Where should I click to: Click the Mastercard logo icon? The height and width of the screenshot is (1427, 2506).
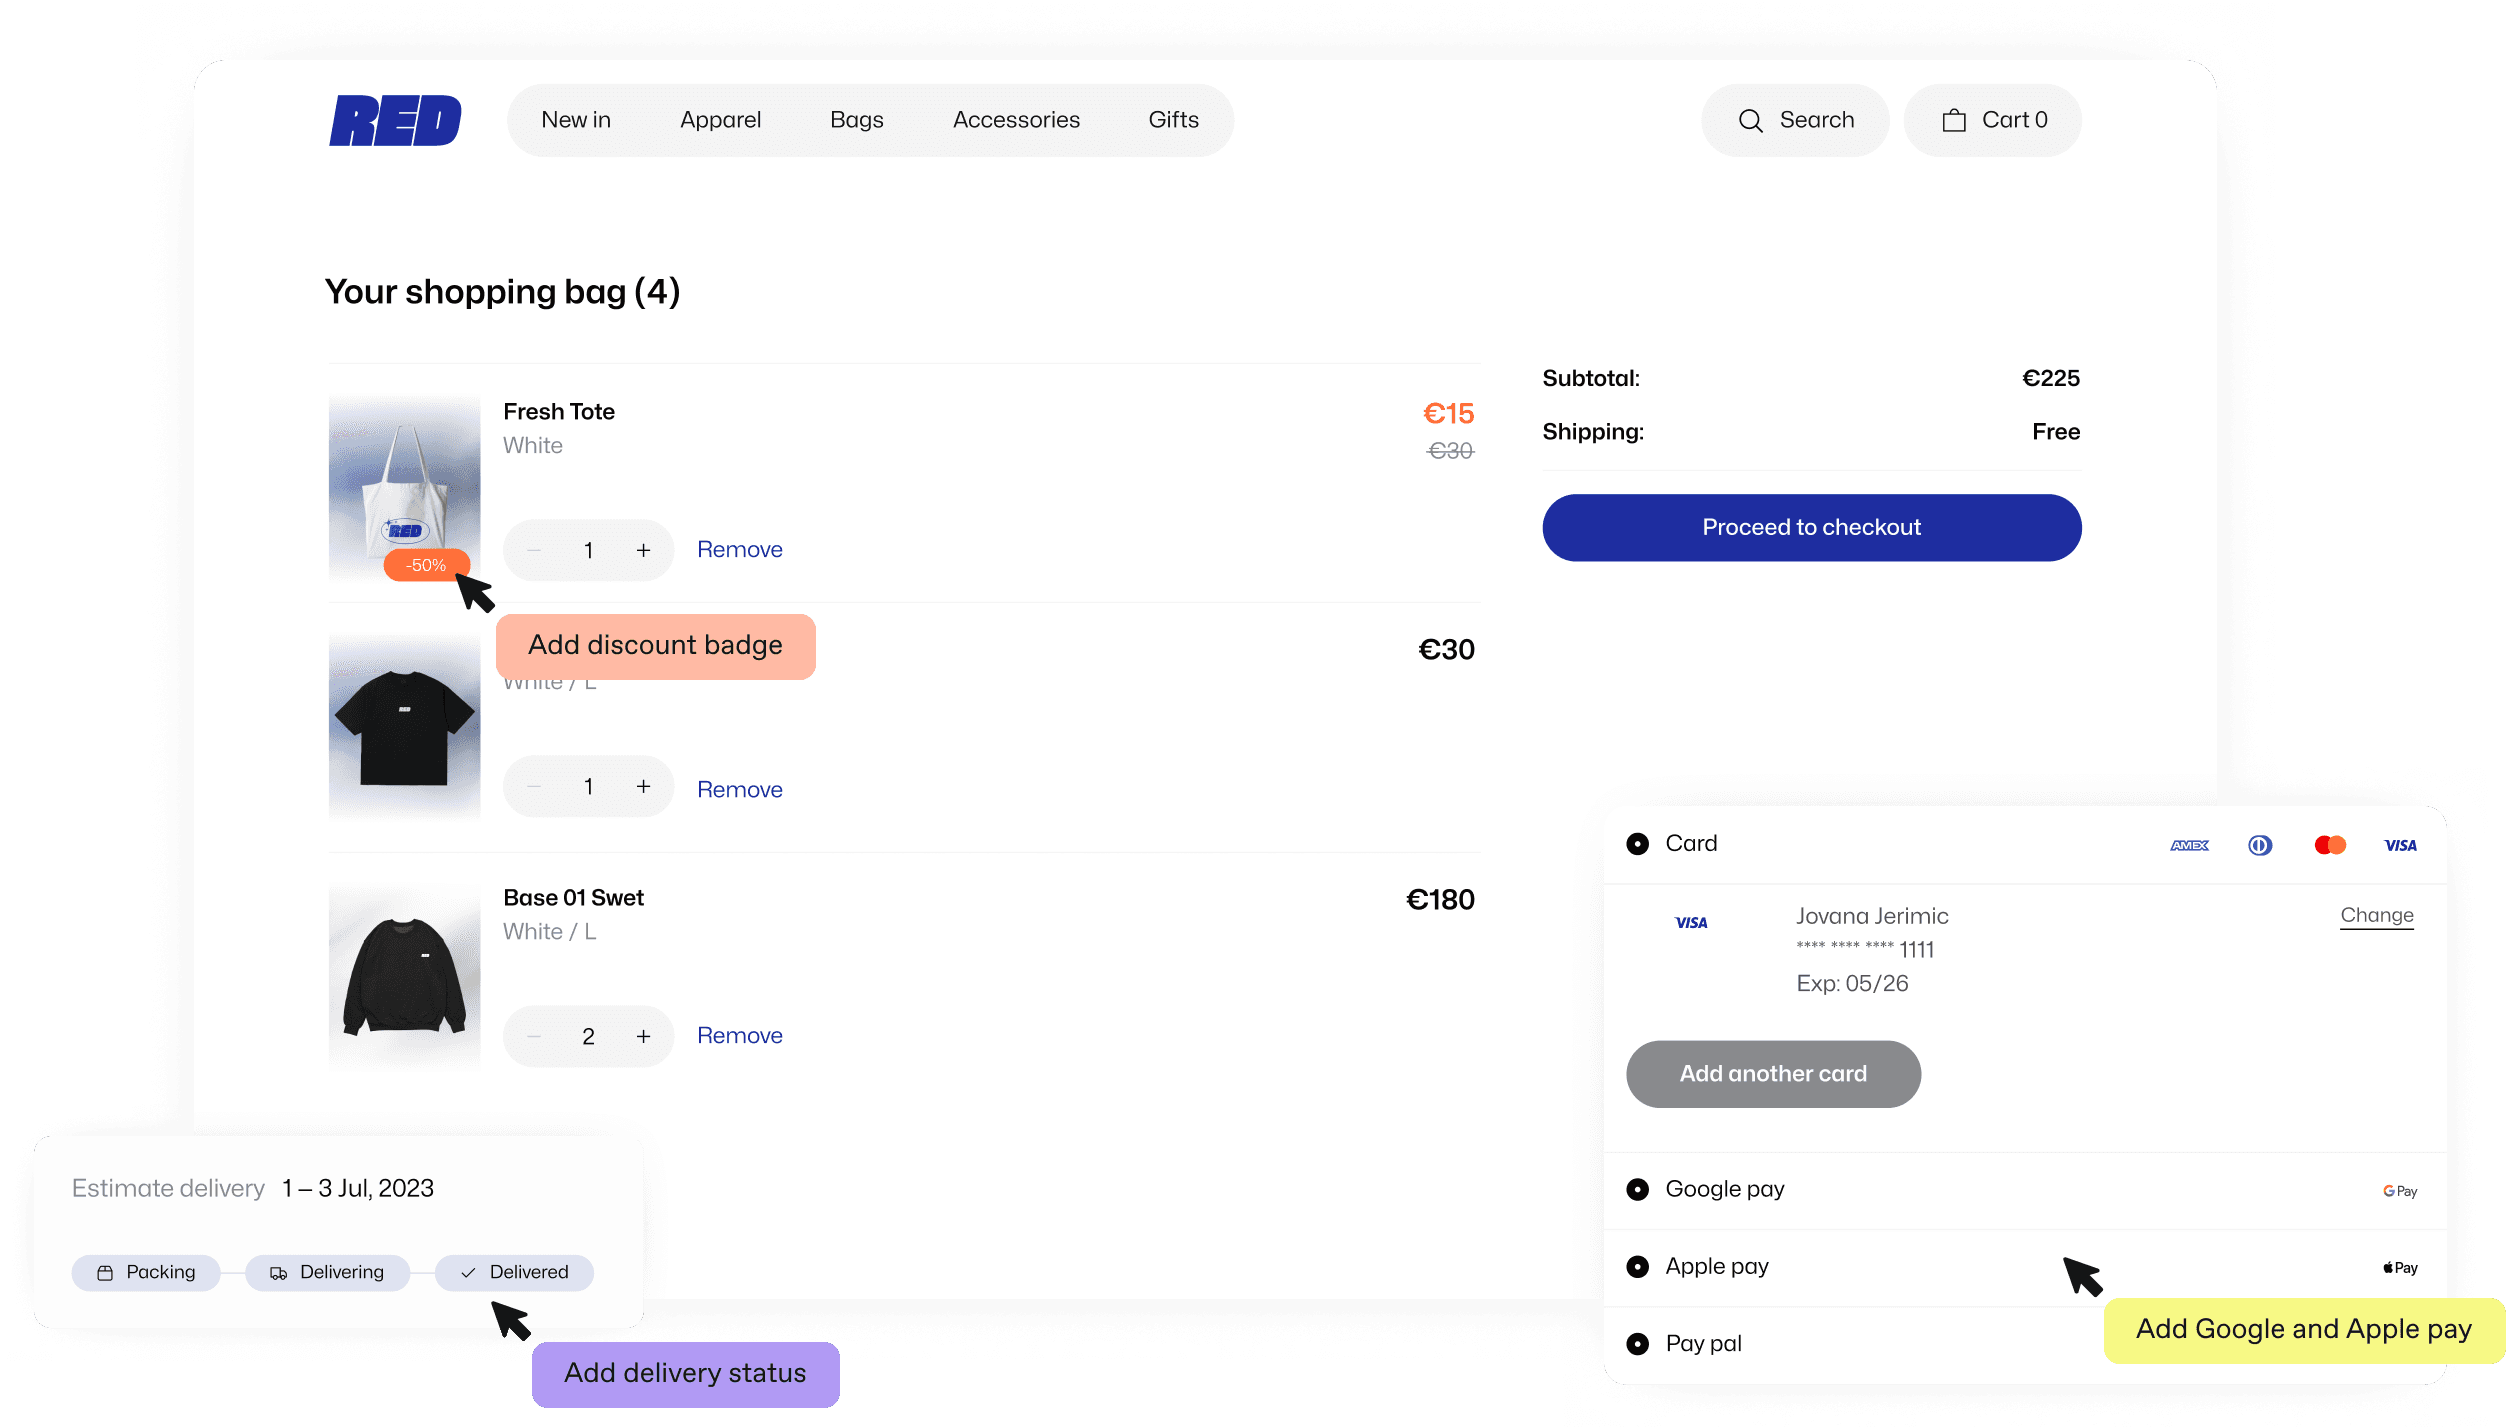[x=2329, y=846]
